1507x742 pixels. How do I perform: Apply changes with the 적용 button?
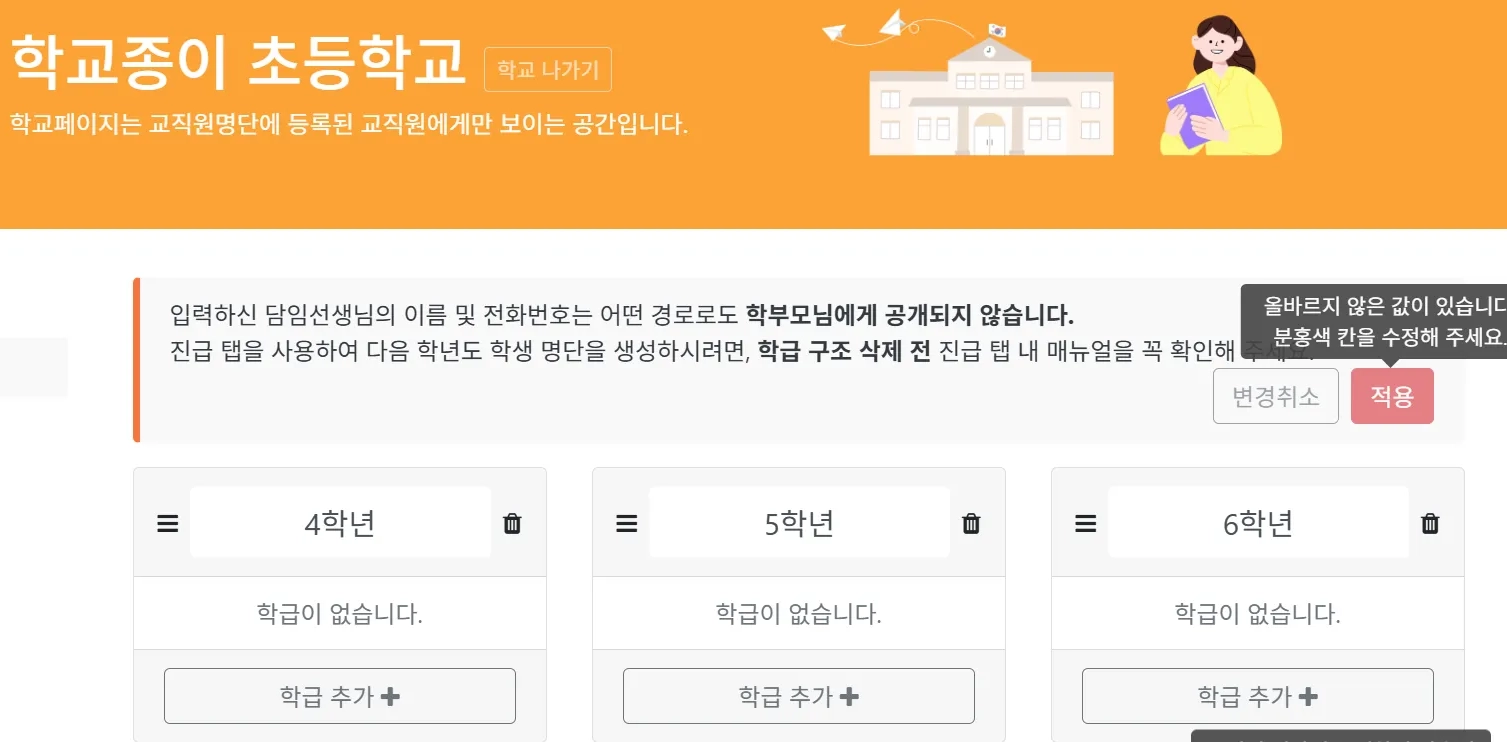(x=1391, y=396)
